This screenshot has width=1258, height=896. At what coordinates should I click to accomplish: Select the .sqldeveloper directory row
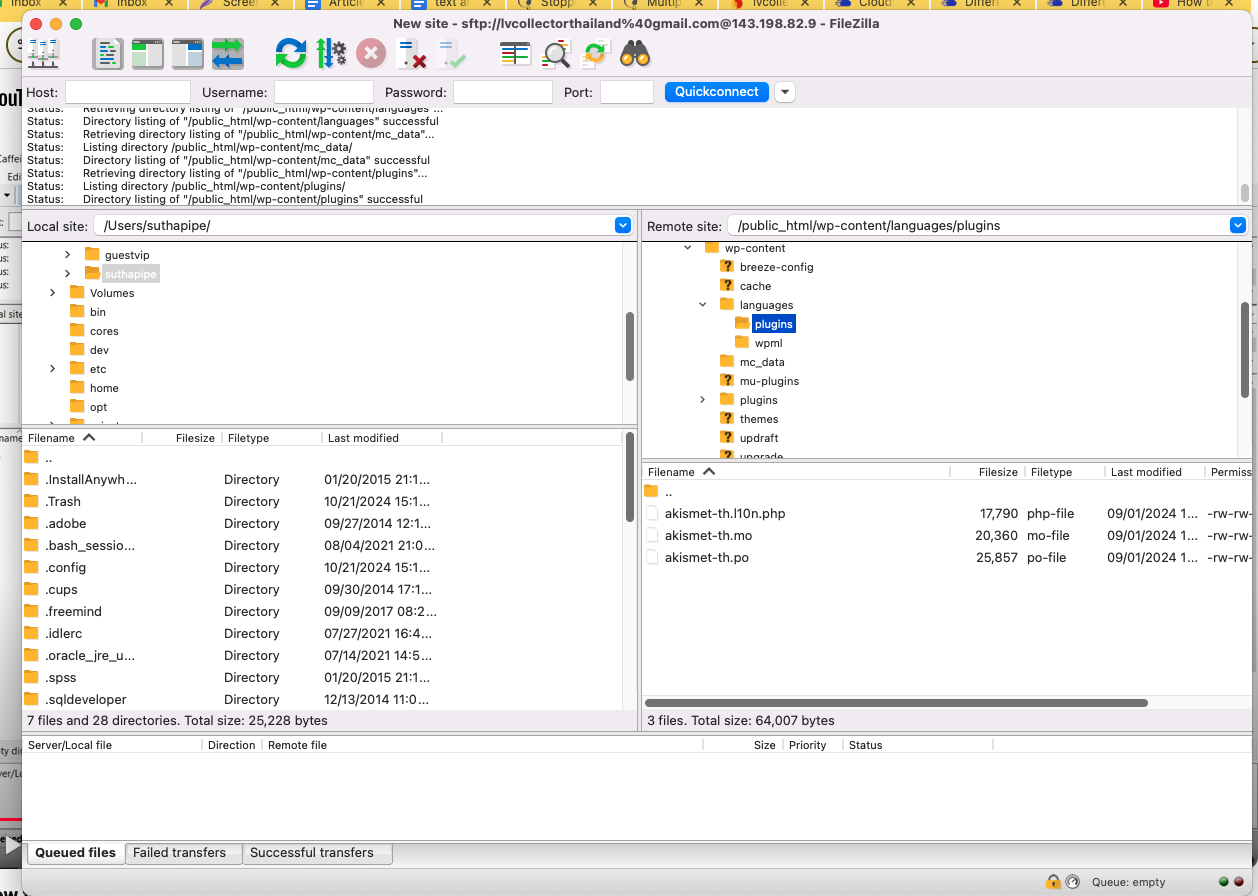click(x=322, y=700)
